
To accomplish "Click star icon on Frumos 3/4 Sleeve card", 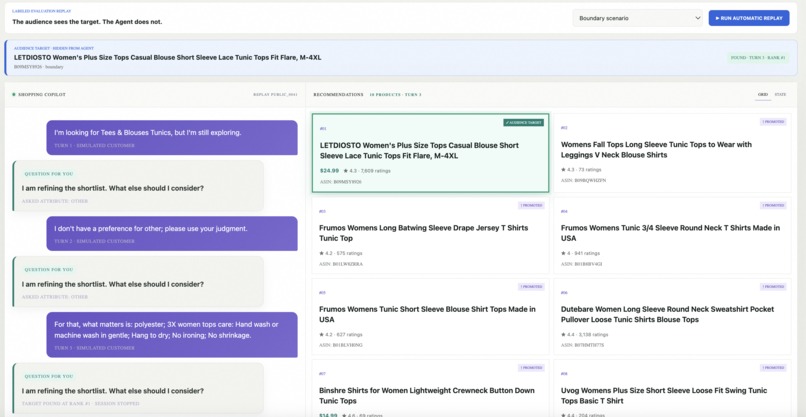I will (563, 253).
